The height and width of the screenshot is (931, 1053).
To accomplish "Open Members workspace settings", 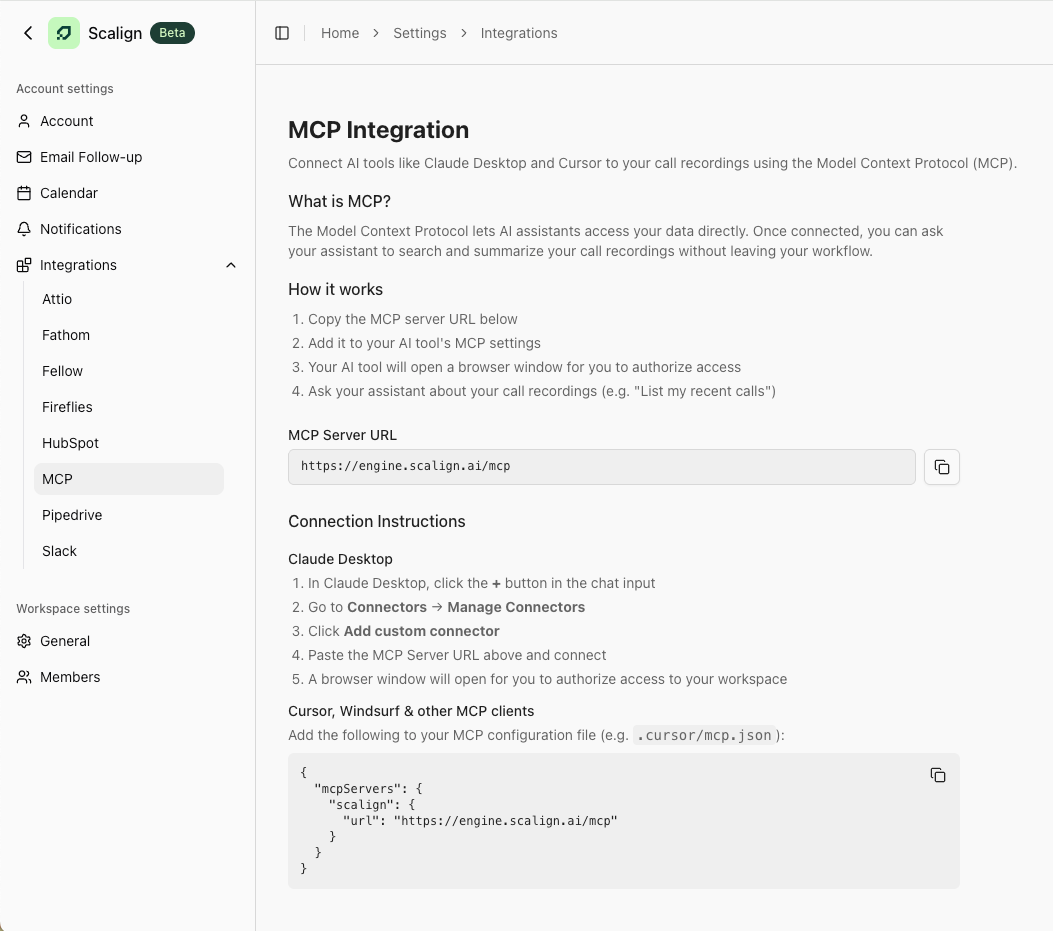I will coord(70,677).
